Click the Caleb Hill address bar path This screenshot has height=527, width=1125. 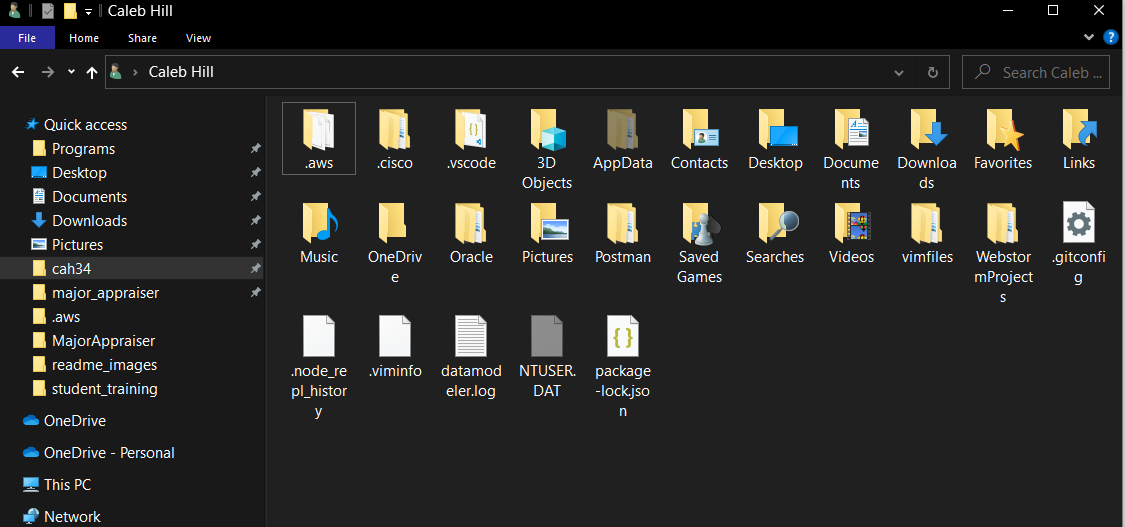pos(181,72)
